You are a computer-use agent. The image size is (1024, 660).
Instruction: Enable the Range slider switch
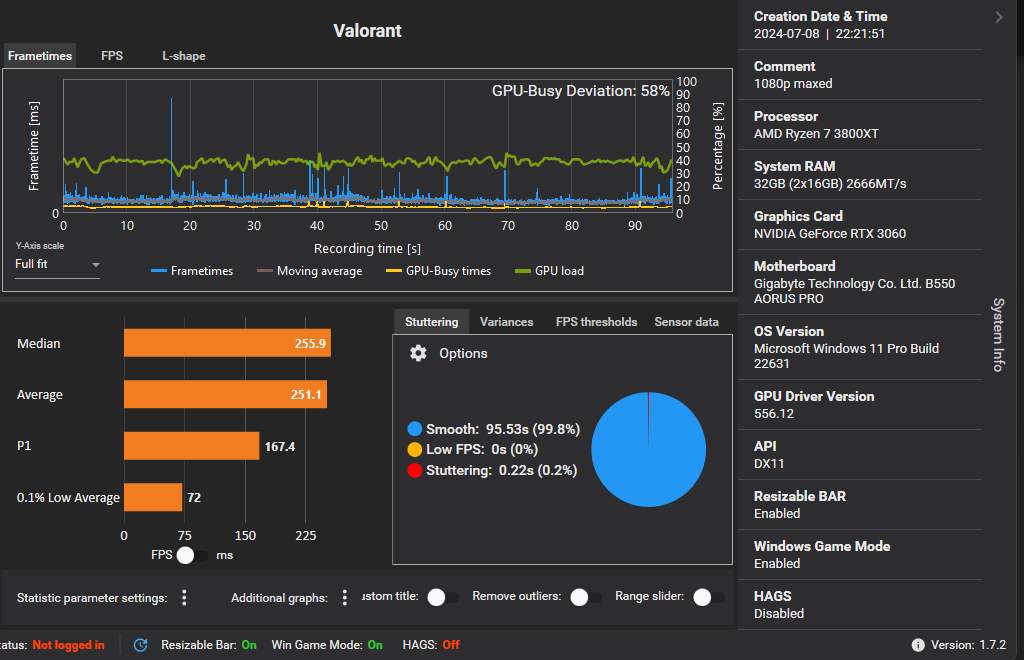[709, 597]
